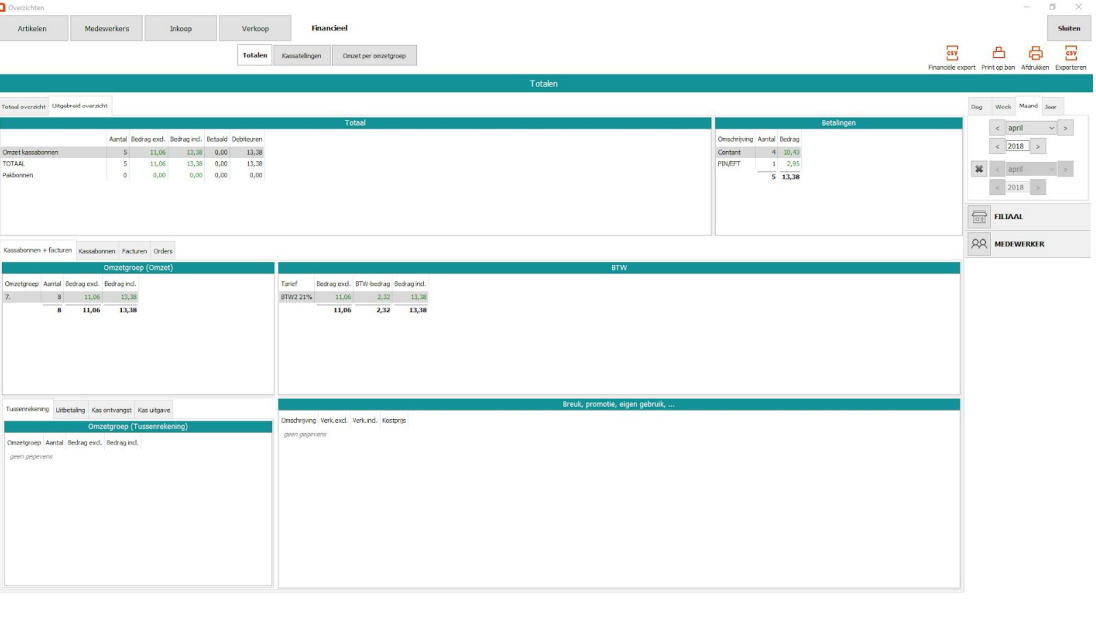Click the Afdrukken printer icon
Viewport: 1096px width, 619px height.
click(1035, 54)
